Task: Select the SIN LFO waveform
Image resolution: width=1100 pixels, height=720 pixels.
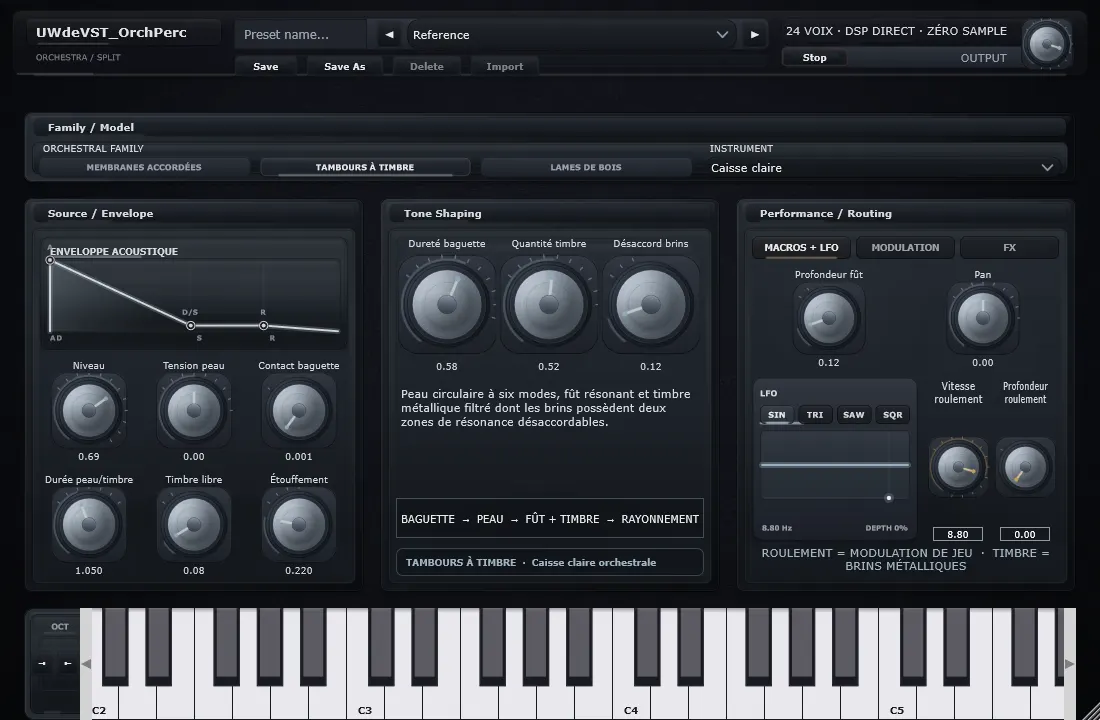Action: pos(777,415)
